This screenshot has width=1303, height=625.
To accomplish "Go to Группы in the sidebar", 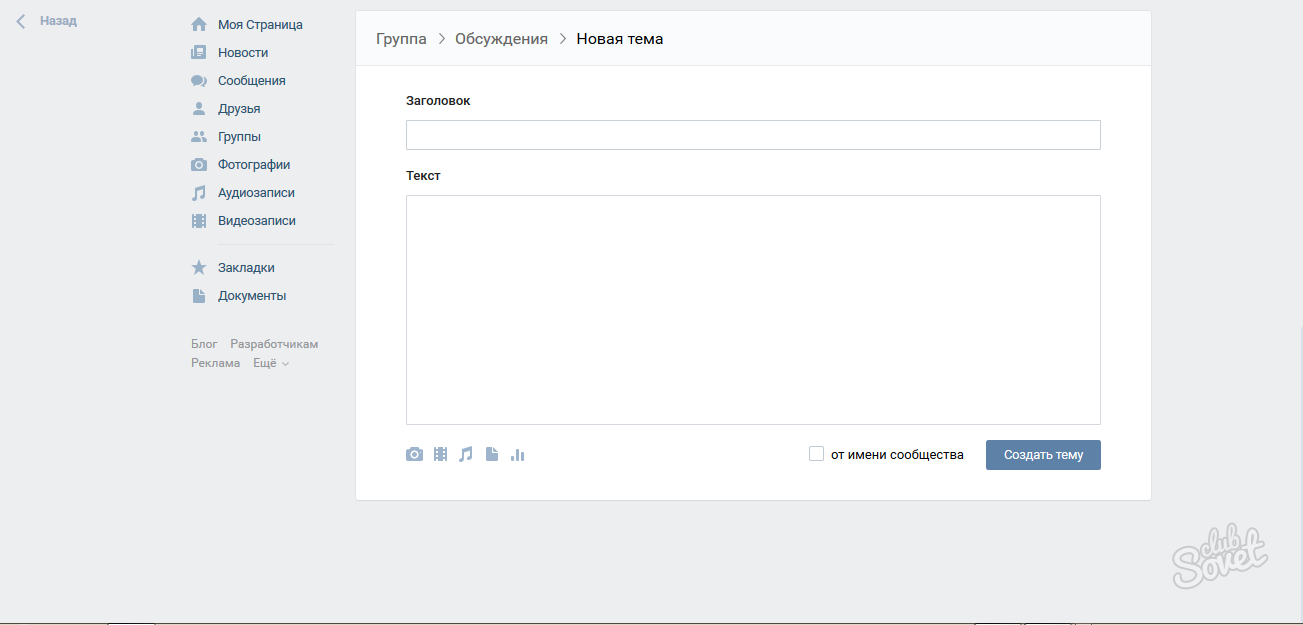I will point(239,137).
